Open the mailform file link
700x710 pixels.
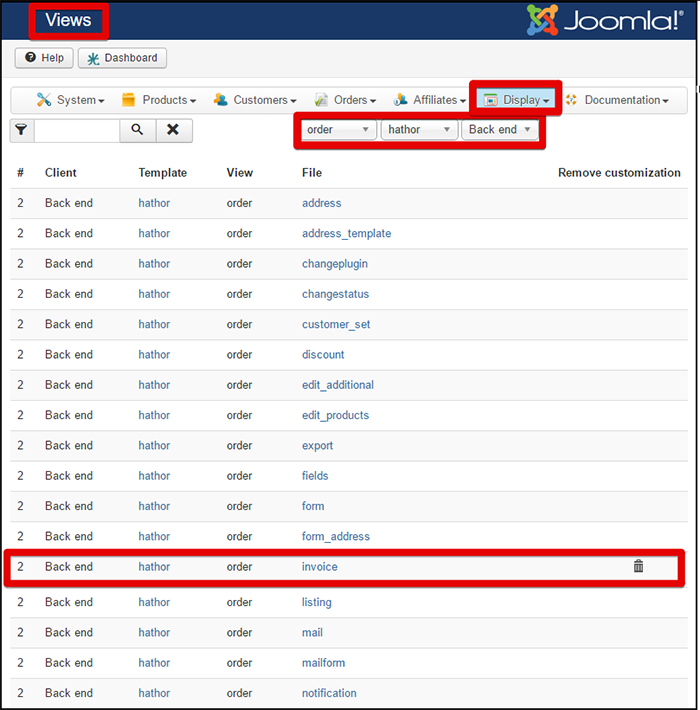coord(323,663)
